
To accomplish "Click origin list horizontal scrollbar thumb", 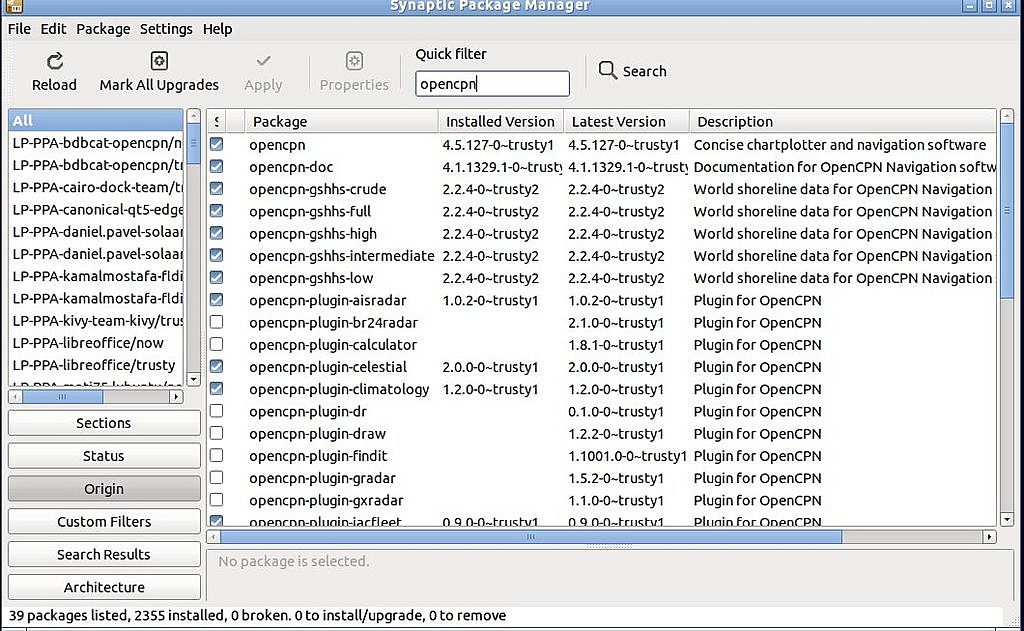I will (x=62, y=396).
